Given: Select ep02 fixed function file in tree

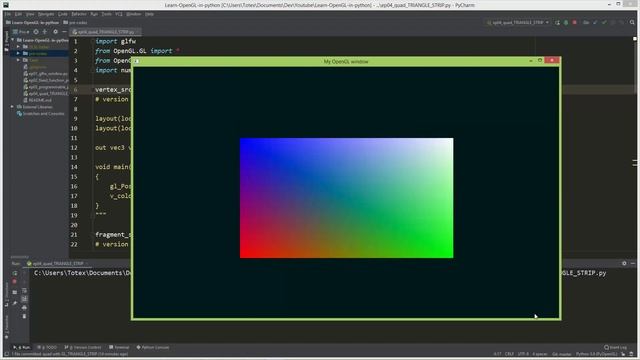Looking at the screenshot, I should pos(45,80).
